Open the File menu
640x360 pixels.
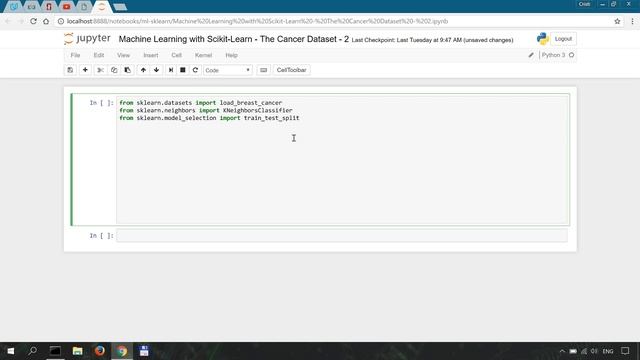76,55
